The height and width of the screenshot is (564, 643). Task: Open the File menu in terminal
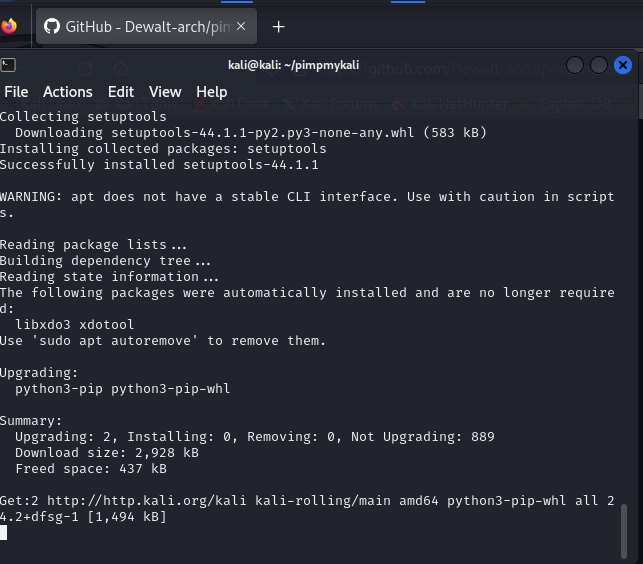[16, 92]
